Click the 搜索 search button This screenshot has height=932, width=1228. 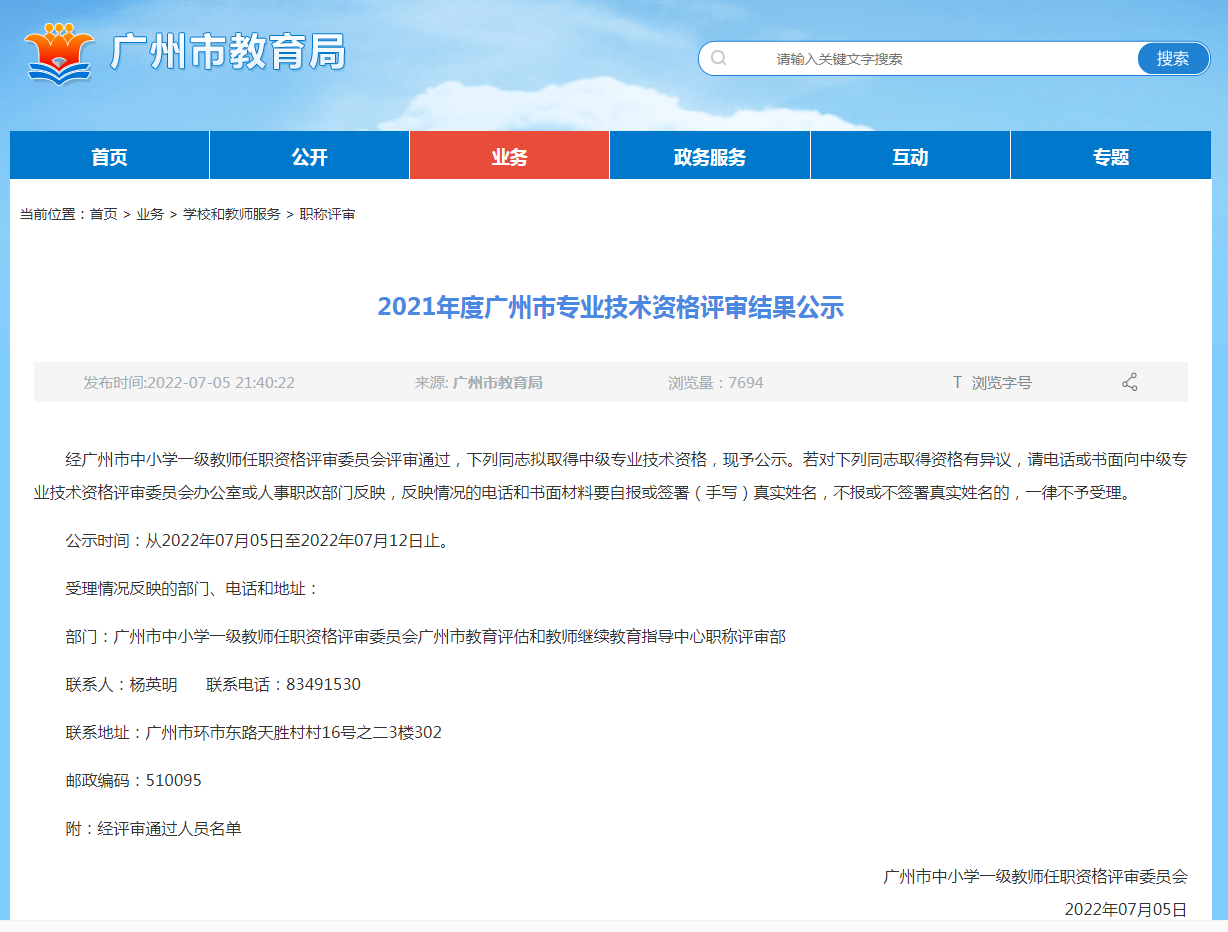click(x=1173, y=58)
